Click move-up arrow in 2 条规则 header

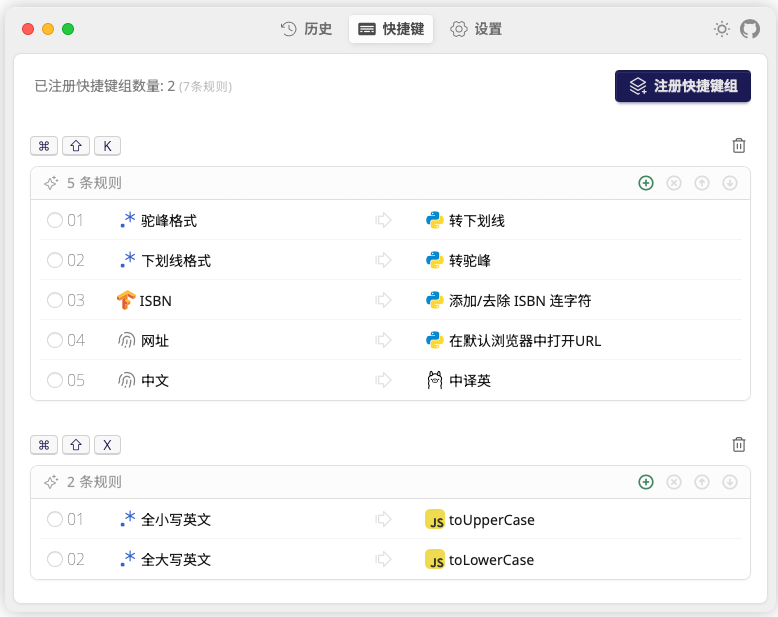pyautogui.click(x=702, y=482)
